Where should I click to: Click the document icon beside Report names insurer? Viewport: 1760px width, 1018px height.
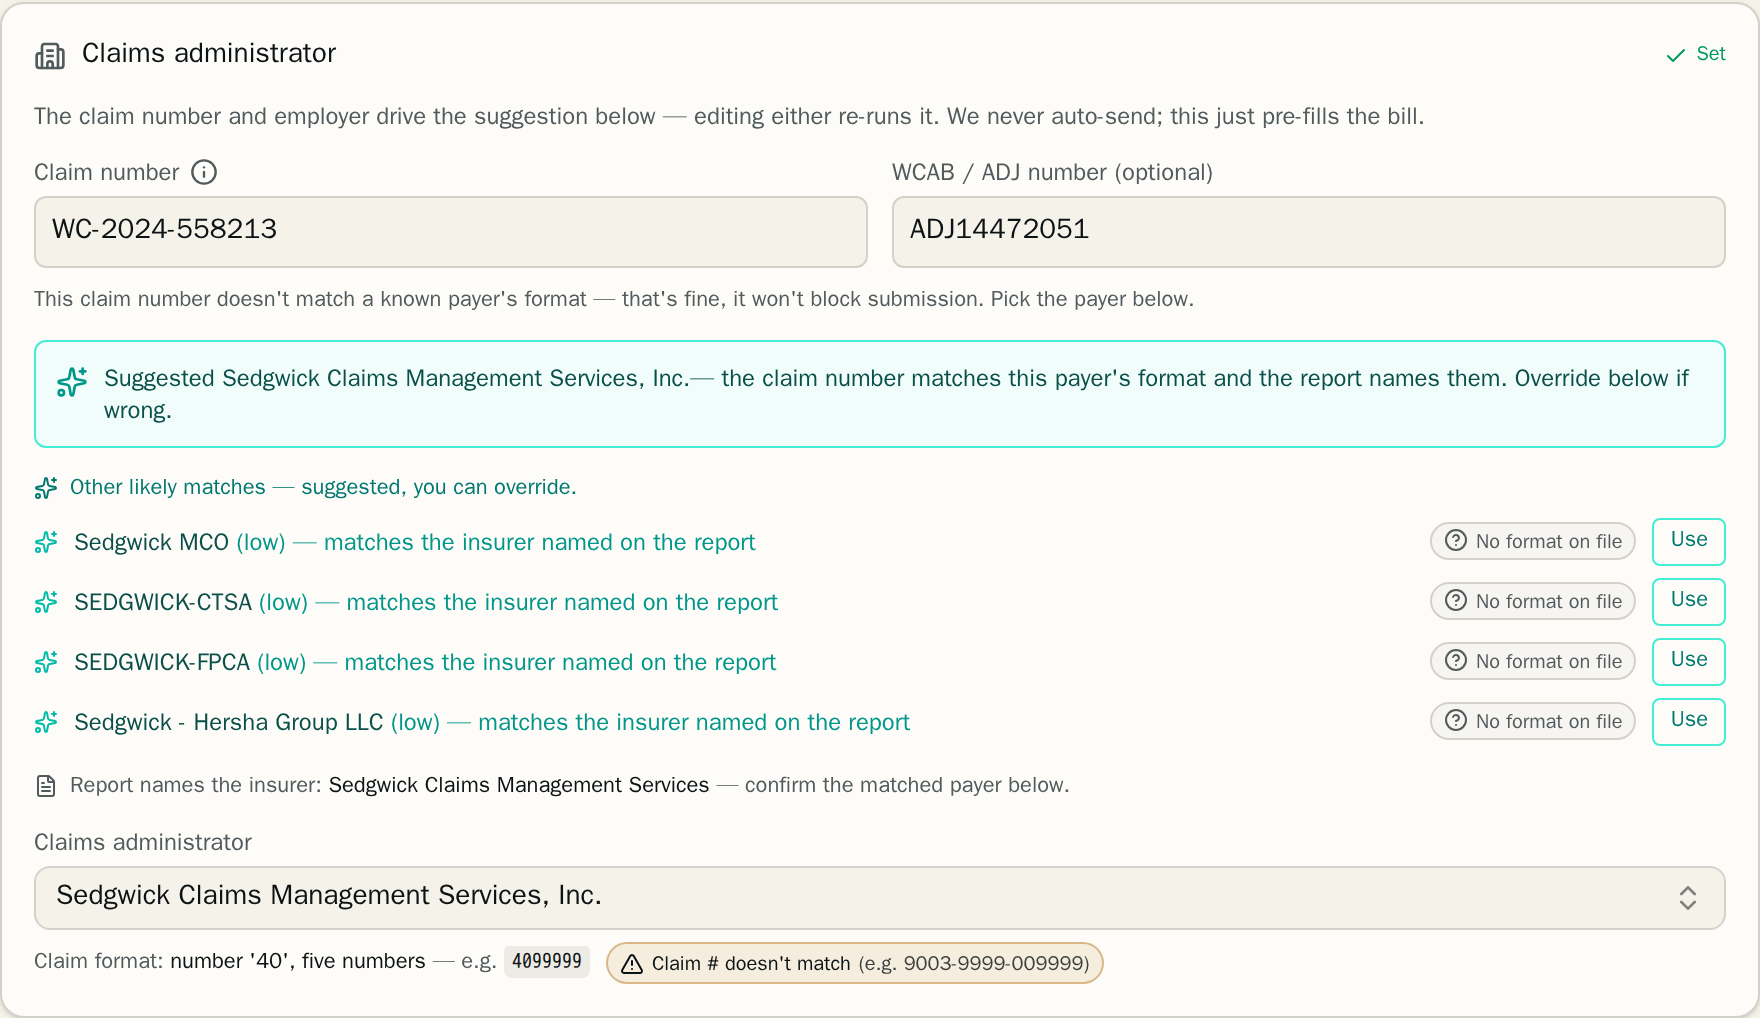tap(46, 786)
